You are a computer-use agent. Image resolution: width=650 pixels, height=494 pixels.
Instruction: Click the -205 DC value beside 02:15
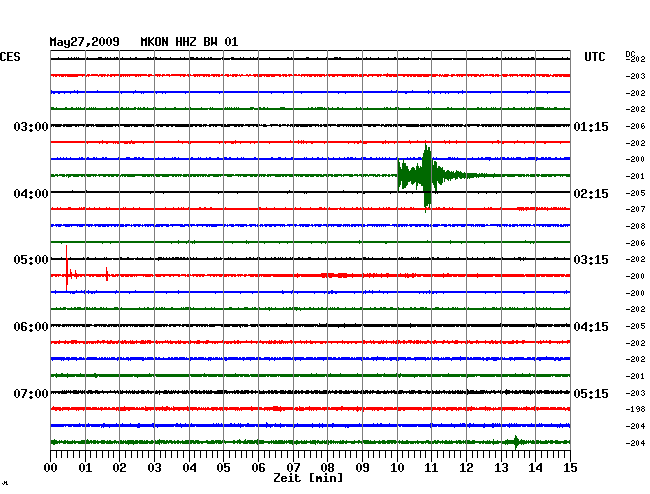coord(635,193)
